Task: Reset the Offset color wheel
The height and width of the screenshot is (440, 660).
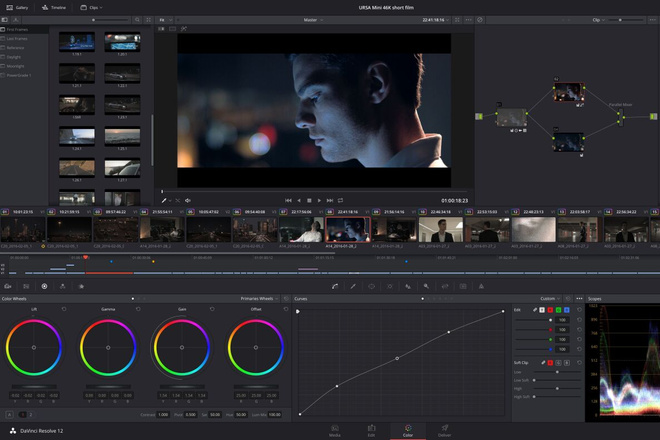Action: 286,309
